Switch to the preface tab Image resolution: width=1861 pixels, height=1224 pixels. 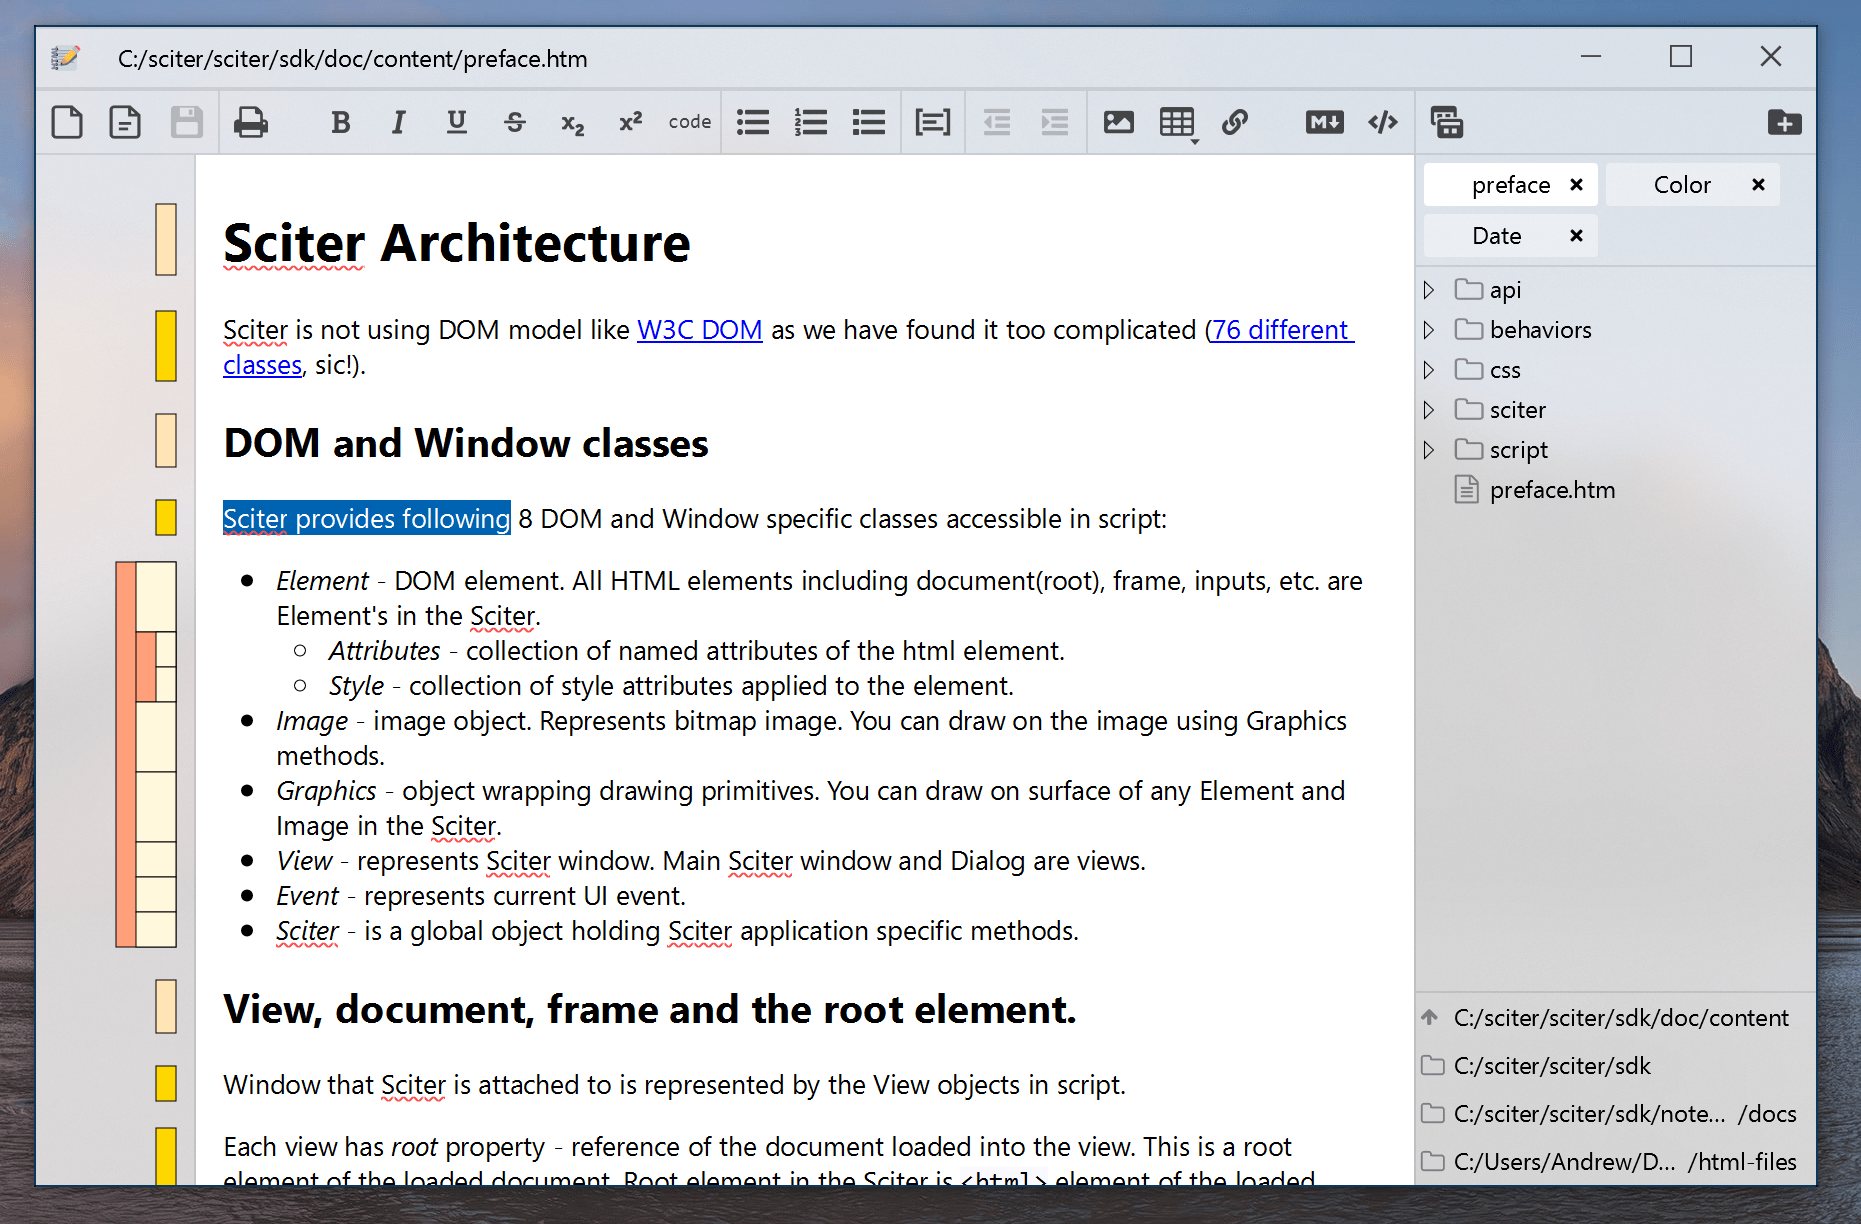[1511, 185]
